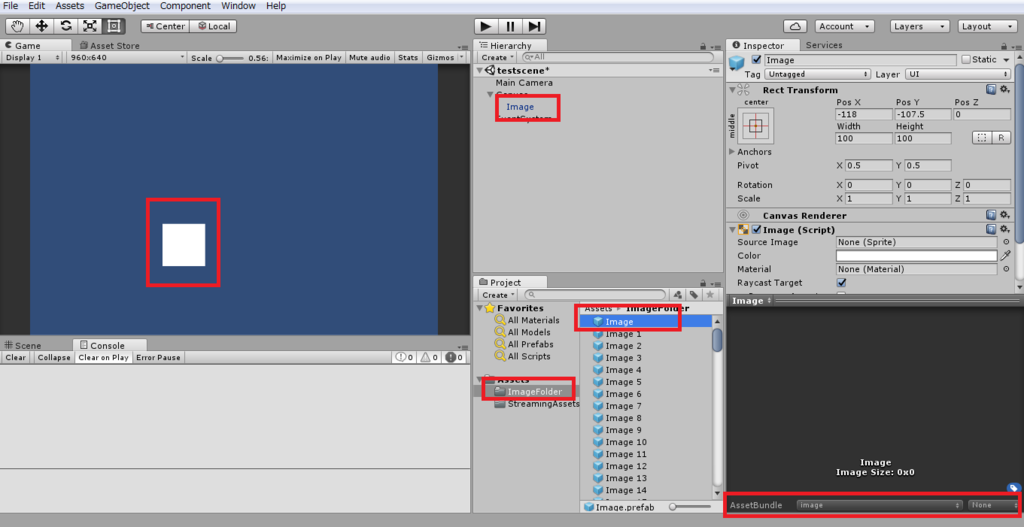This screenshot has width=1024, height=527.
Task: Select the Rotate tool
Action: pyautogui.click(x=65, y=26)
